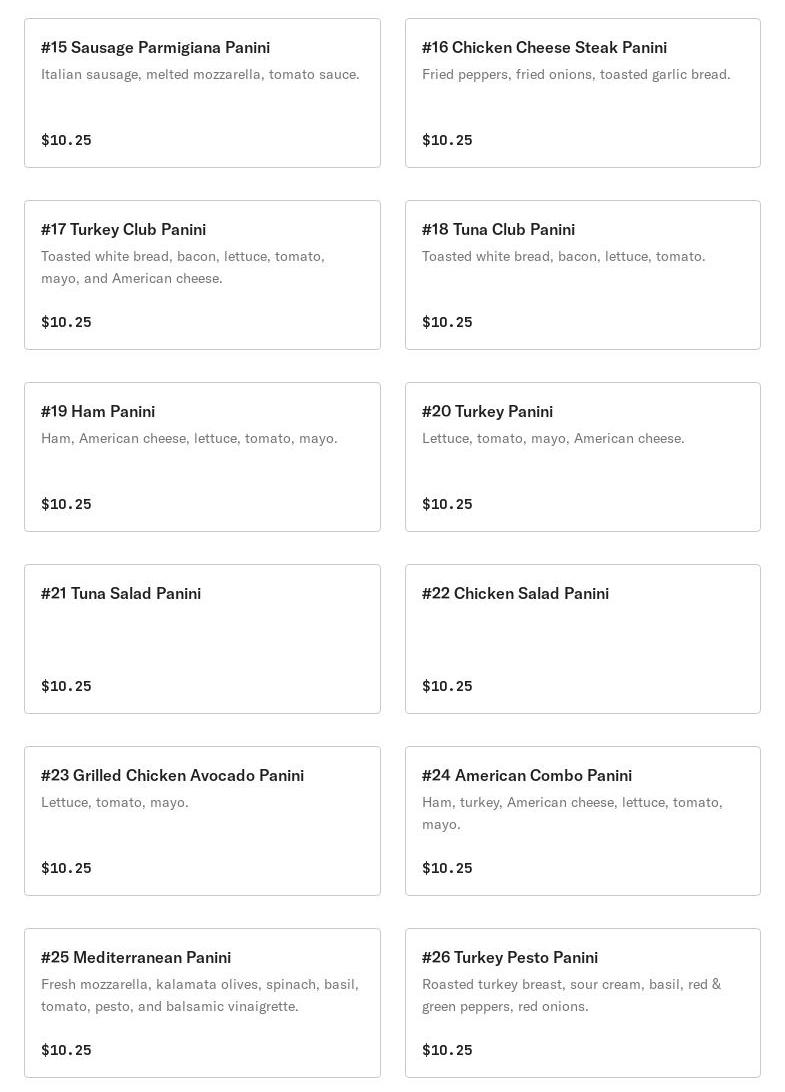
Task: Click #21 Tuna Salad Panini
Action: 121,593
